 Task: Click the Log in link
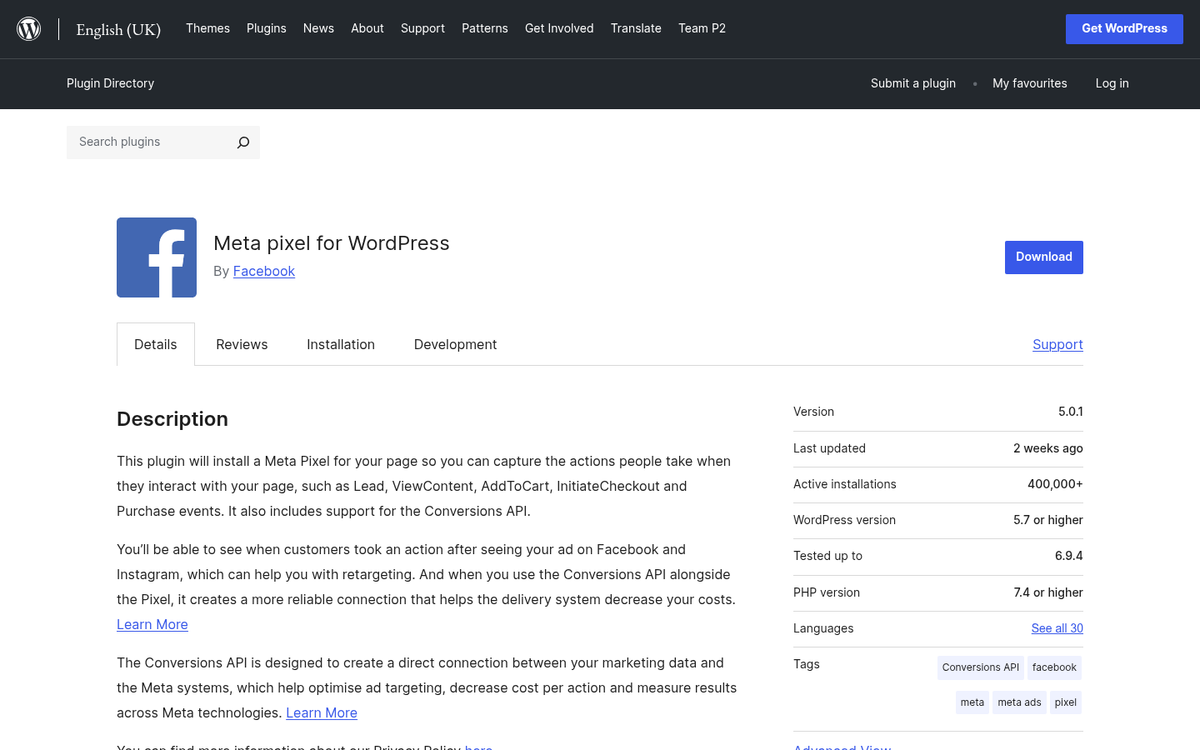click(1112, 83)
